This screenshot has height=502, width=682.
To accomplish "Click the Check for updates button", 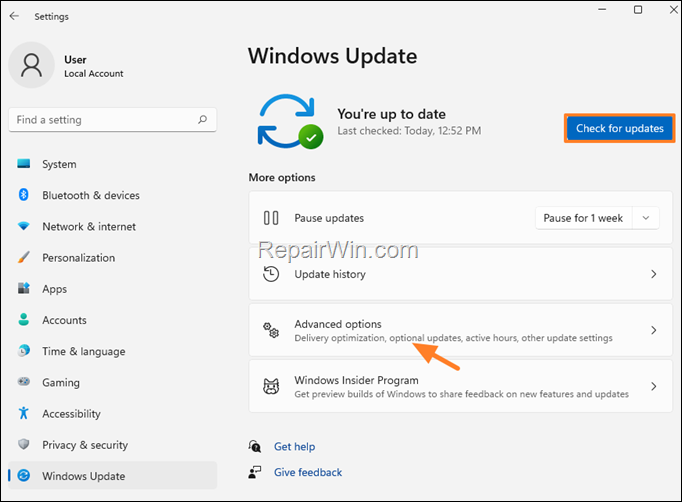I will pos(620,128).
